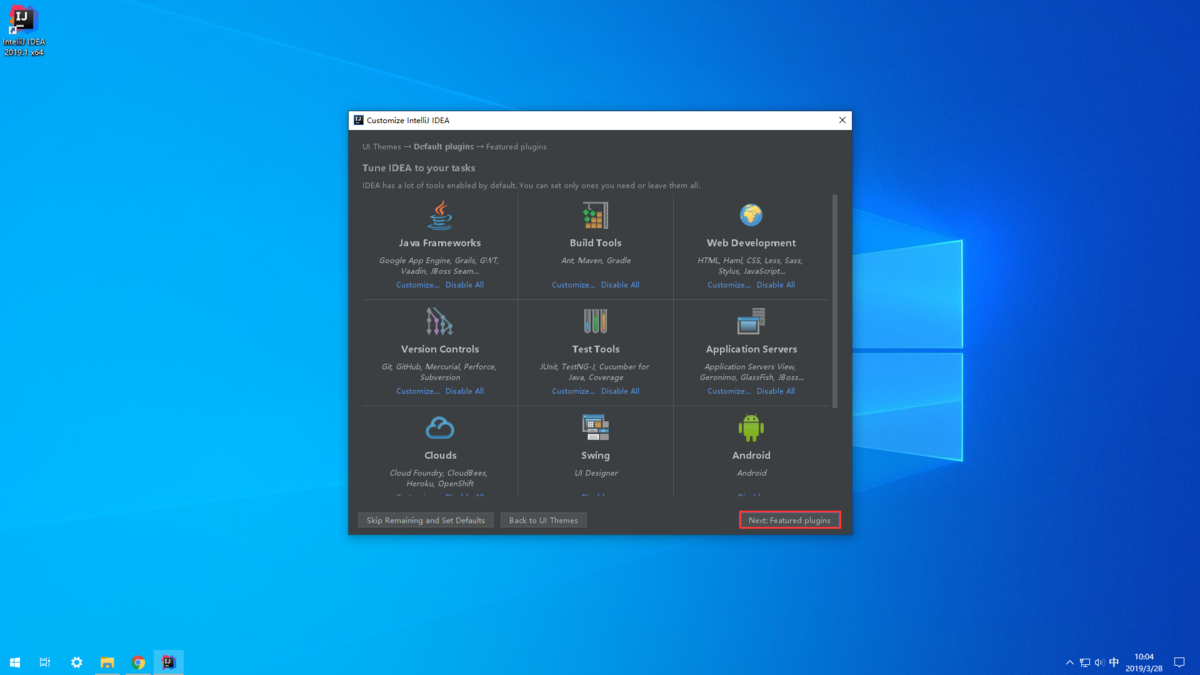Image resolution: width=1200 pixels, height=675 pixels.
Task: Click the network icon in the system tray
Action: point(1085,662)
